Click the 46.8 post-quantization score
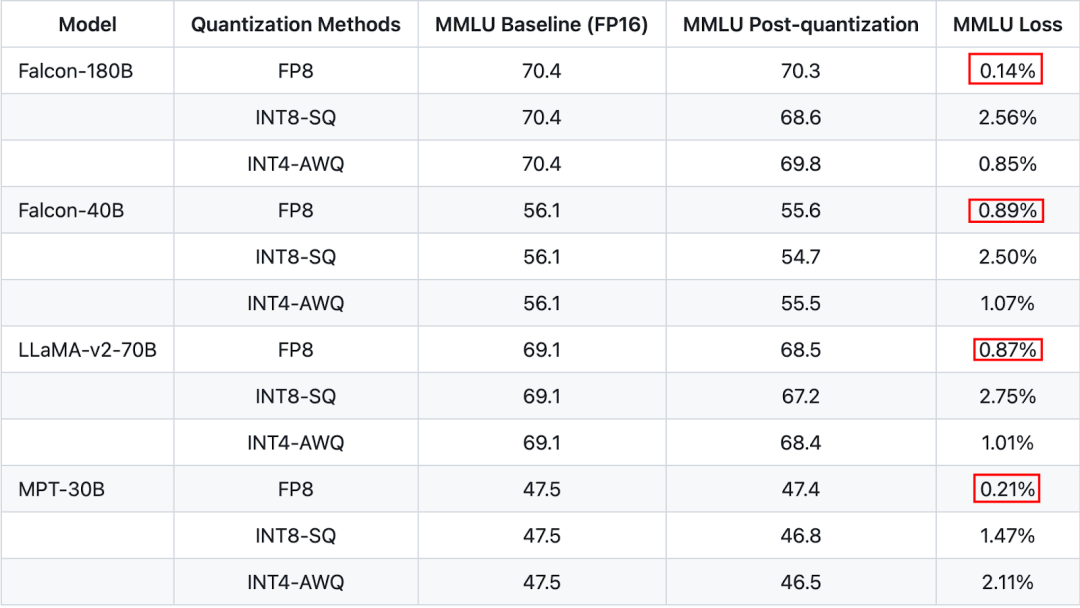Viewport: 1080px width, 608px height. tap(801, 536)
